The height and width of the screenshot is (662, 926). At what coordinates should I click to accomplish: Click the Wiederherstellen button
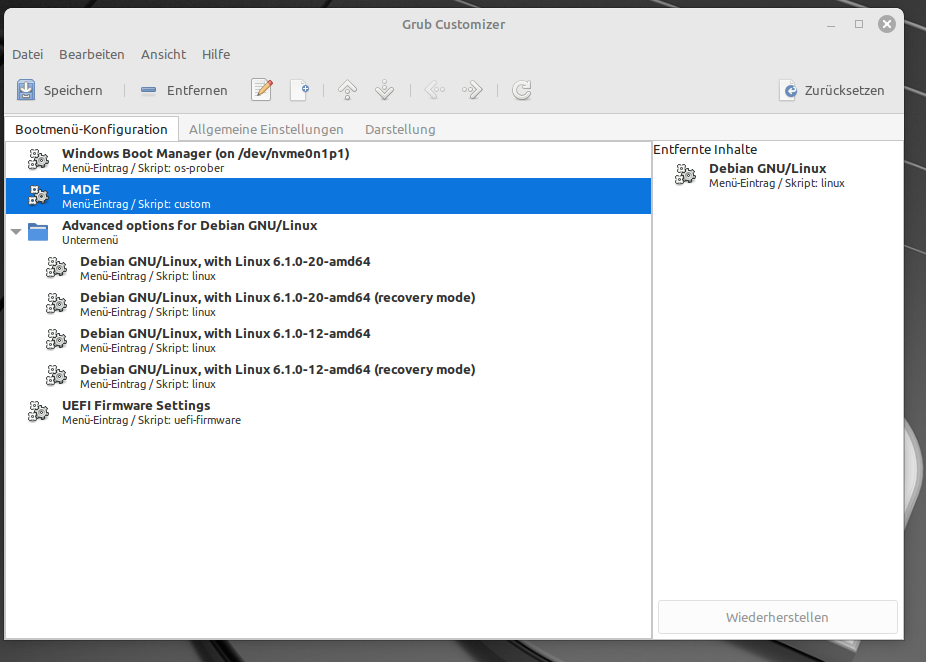[x=777, y=617]
